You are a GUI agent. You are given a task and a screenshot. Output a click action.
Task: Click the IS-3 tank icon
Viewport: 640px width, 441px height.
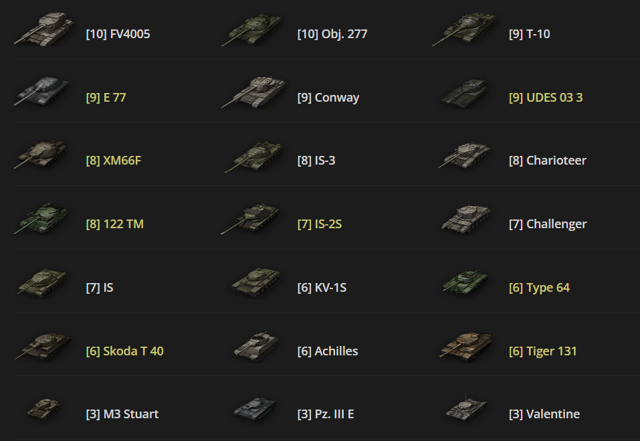tap(253, 156)
